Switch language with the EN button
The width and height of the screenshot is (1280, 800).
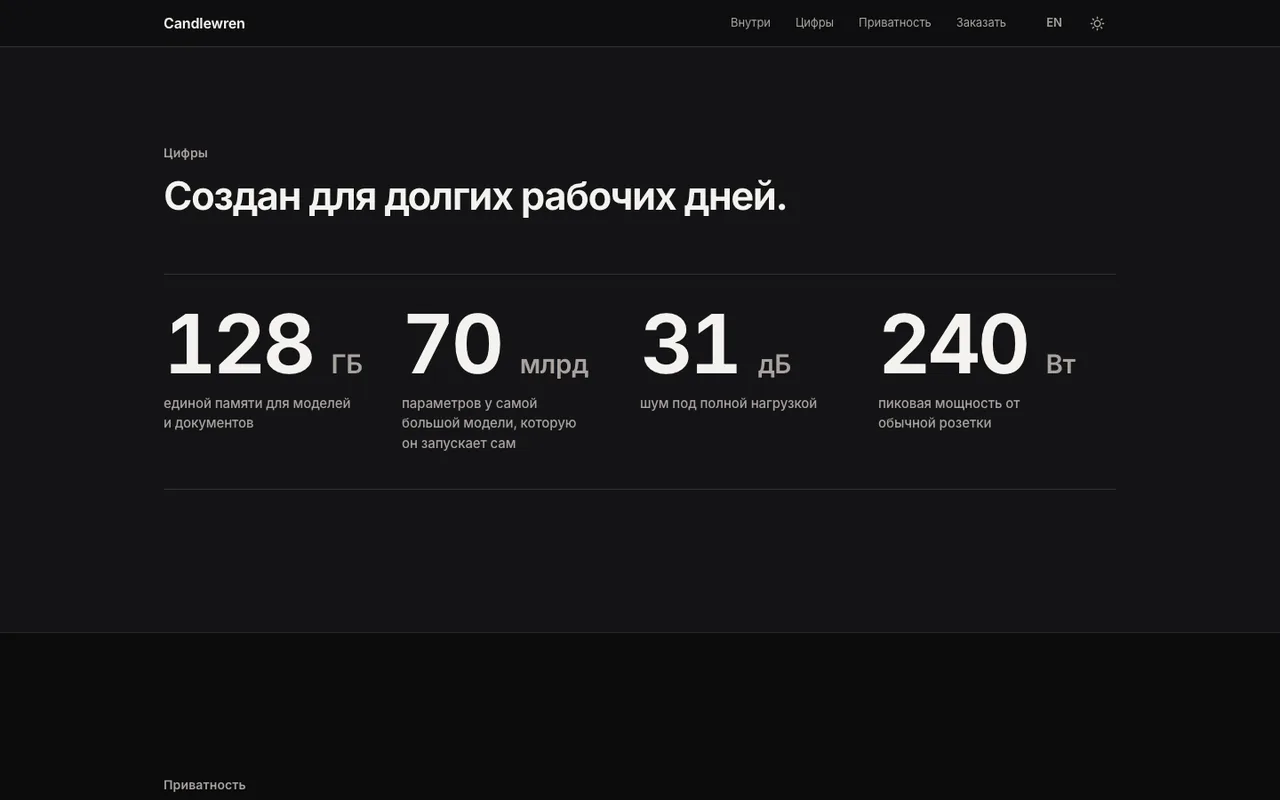[x=1054, y=23]
